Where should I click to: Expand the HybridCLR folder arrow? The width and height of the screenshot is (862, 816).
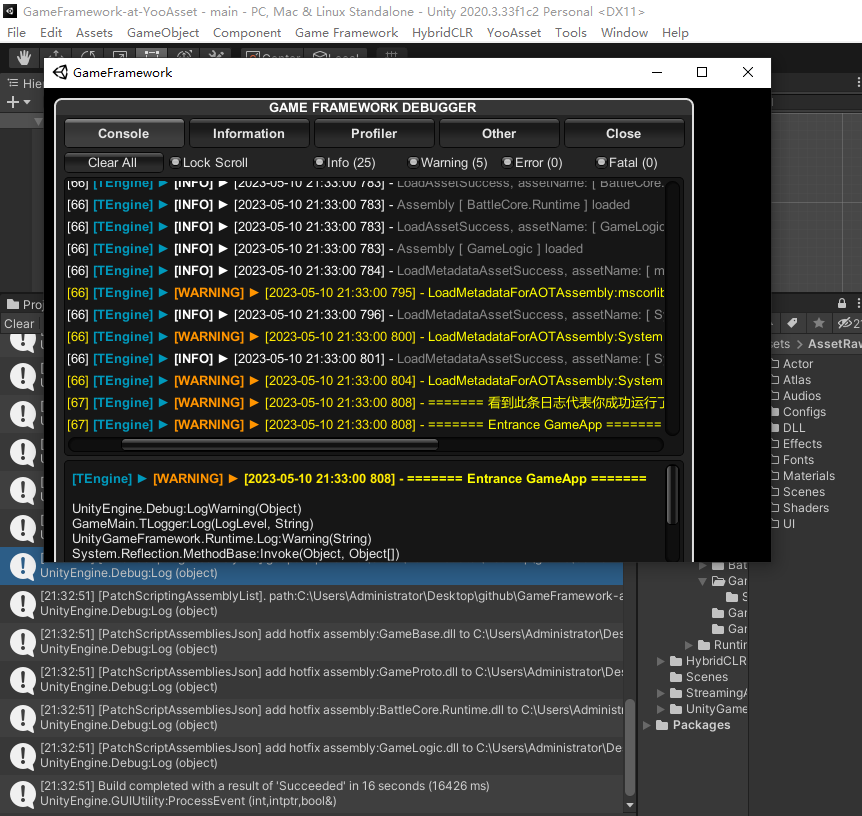(661, 661)
